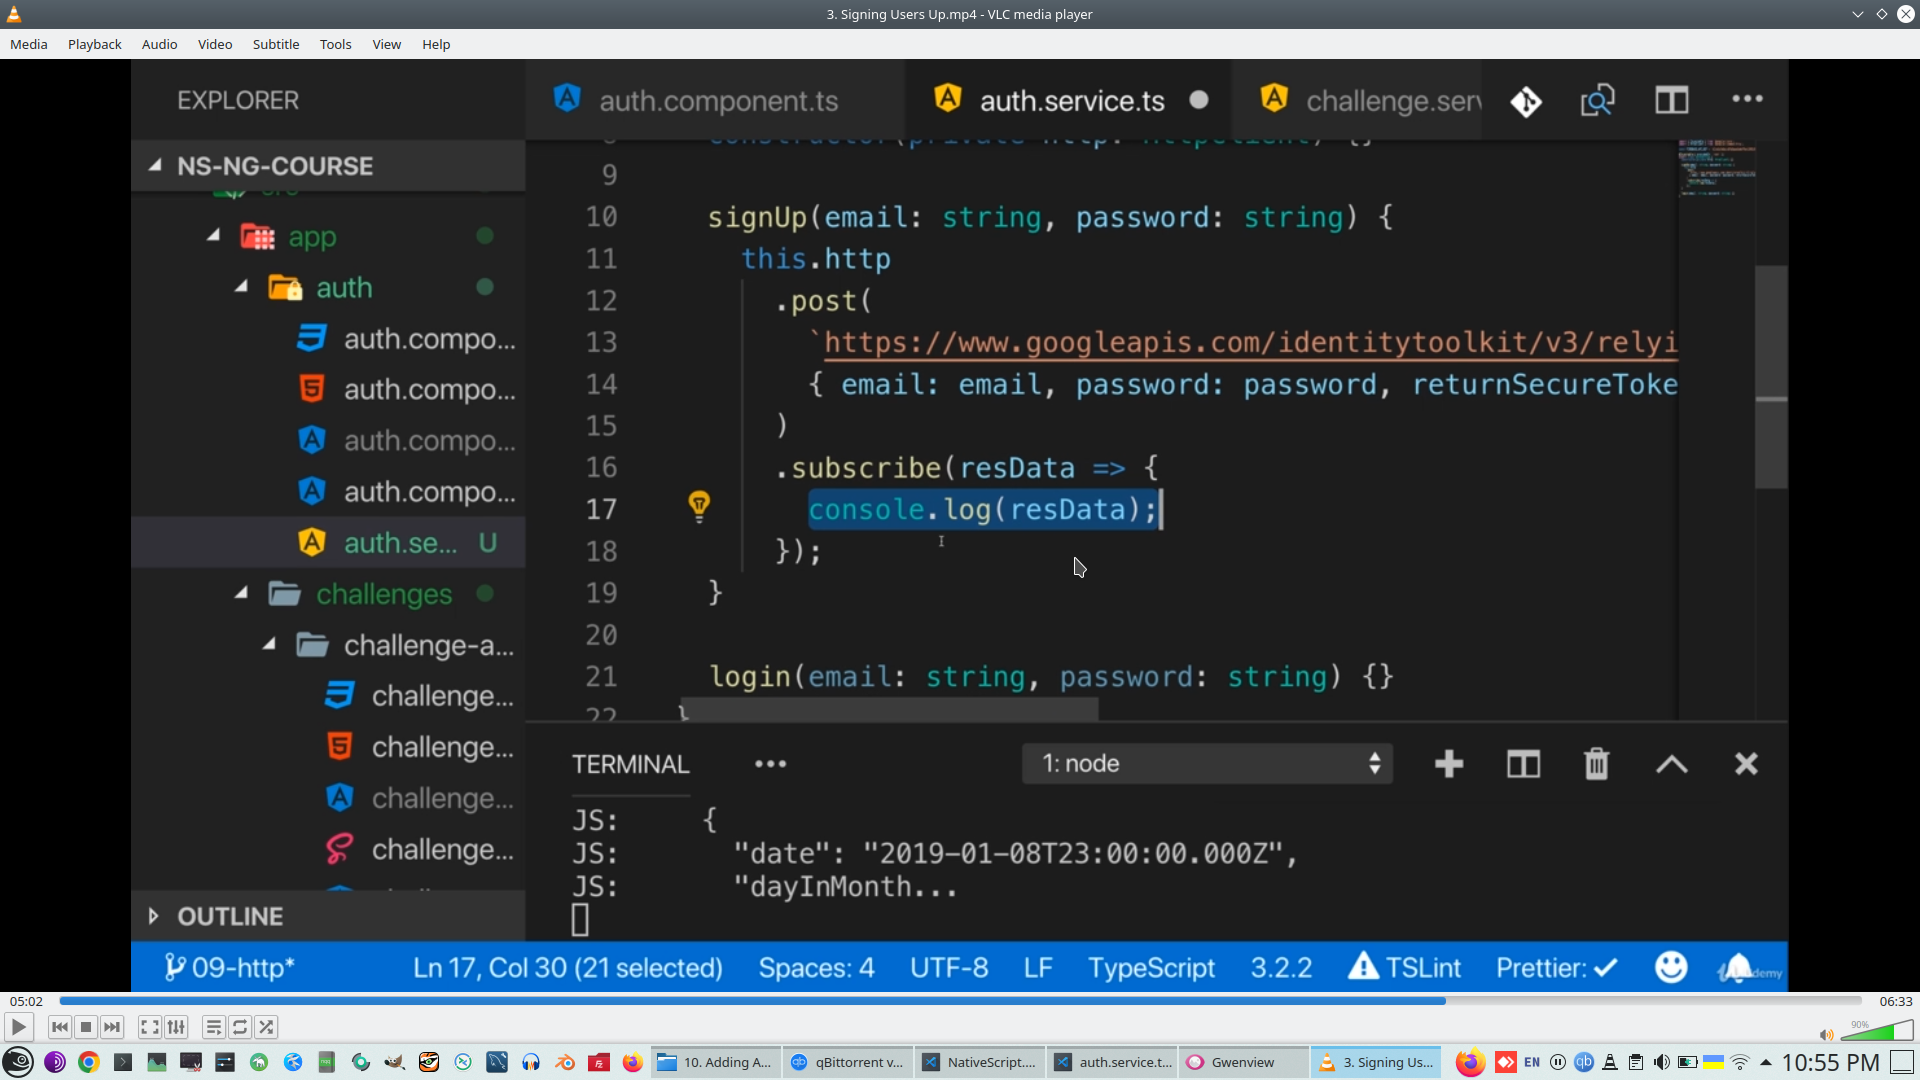Viewport: 1920px width, 1080px height.
Task: Toggle loop/repeat mode
Action: tap(240, 1027)
